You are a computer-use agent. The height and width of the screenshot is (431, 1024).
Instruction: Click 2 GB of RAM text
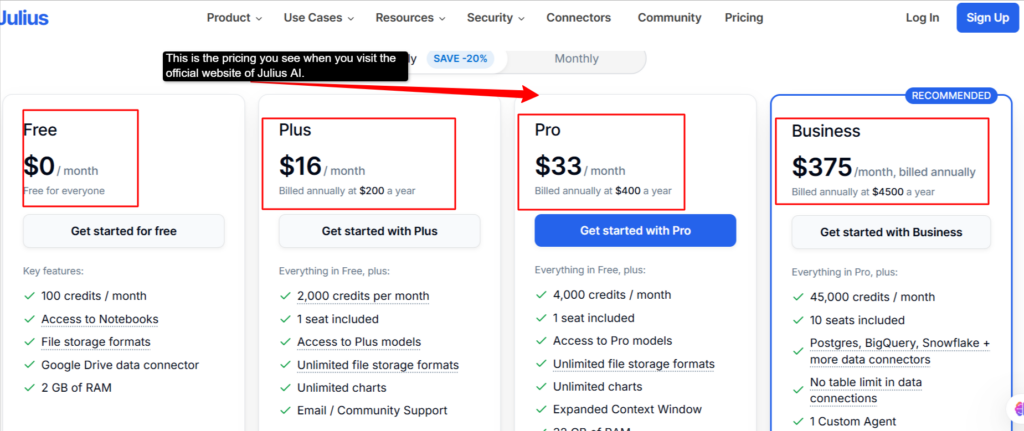(x=76, y=388)
